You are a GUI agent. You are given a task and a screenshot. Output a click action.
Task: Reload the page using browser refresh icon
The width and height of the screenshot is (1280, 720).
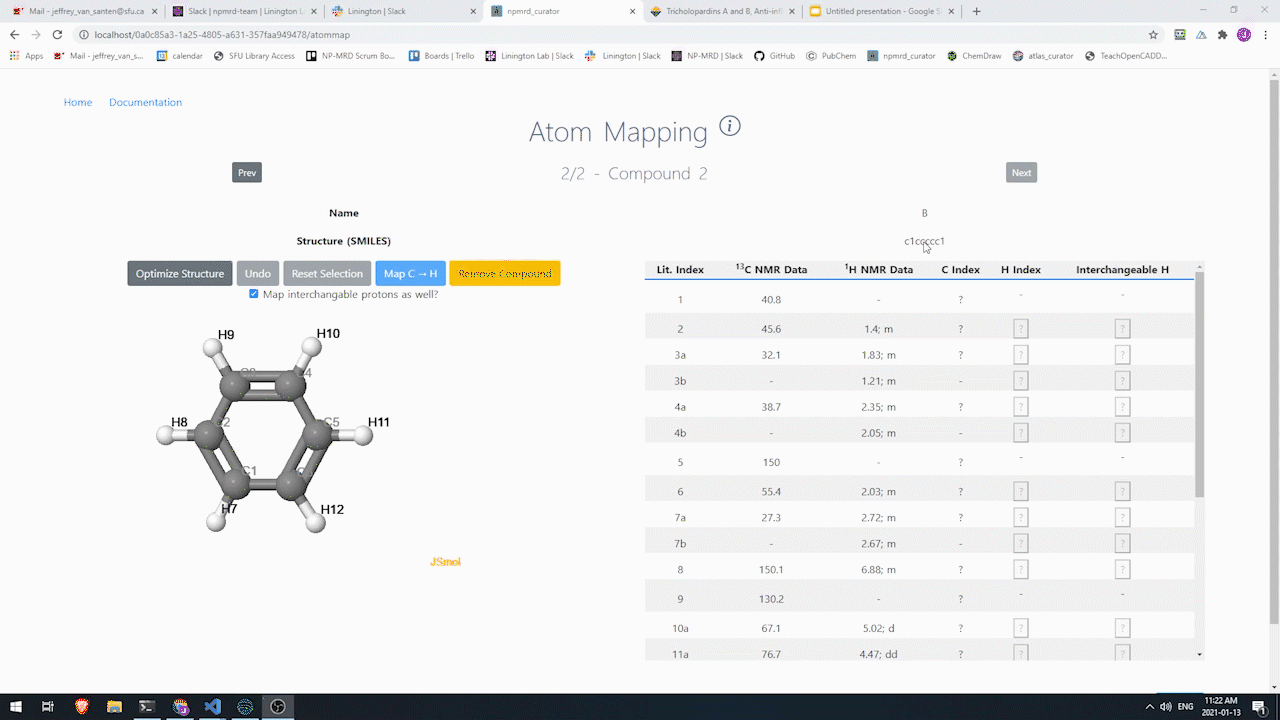point(58,34)
